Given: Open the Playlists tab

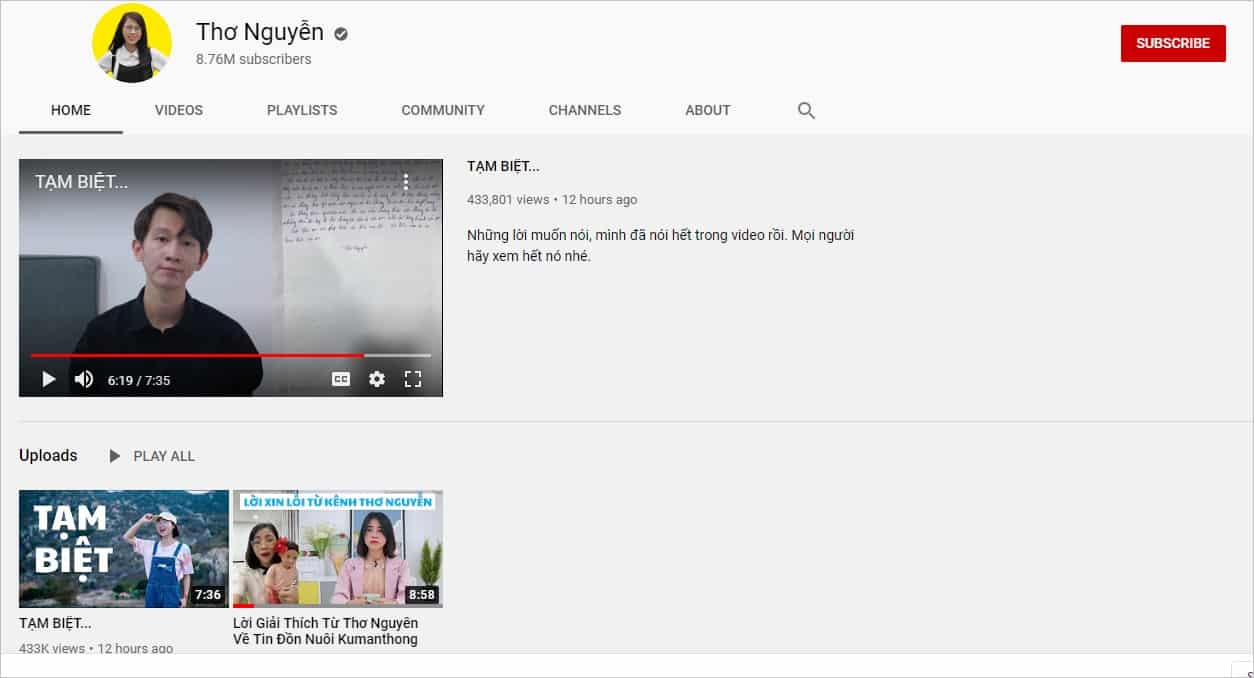Looking at the screenshot, I should click(x=302, y=110).
